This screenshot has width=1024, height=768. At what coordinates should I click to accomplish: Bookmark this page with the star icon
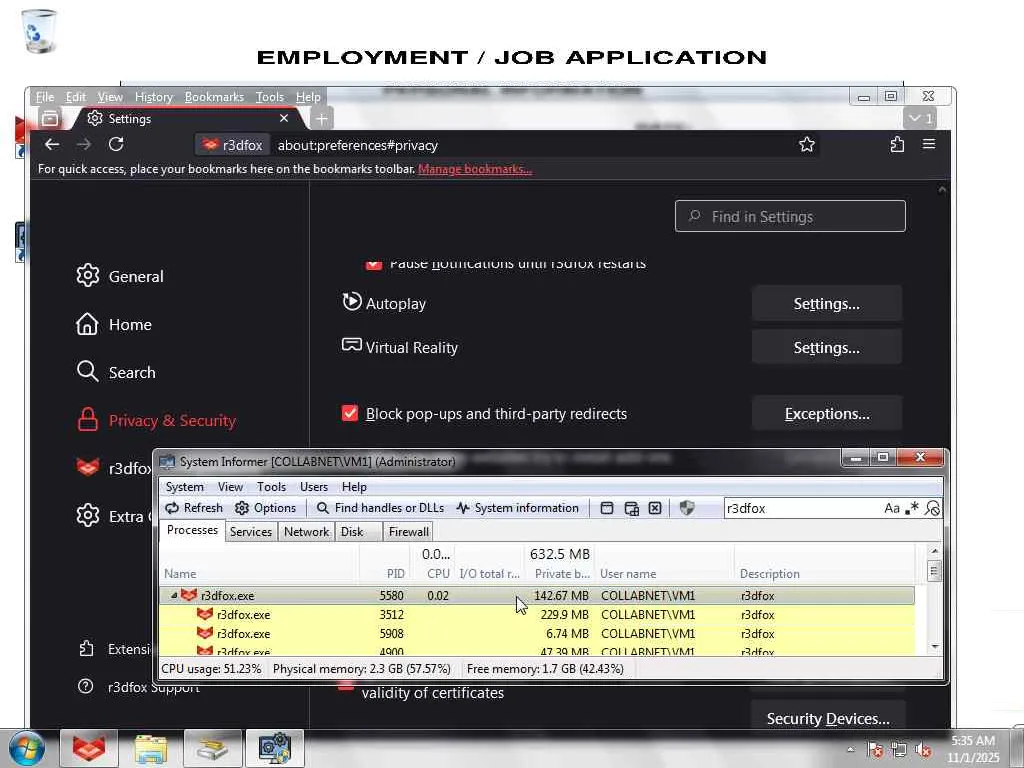pyautogui.click(x=807, y=144)
